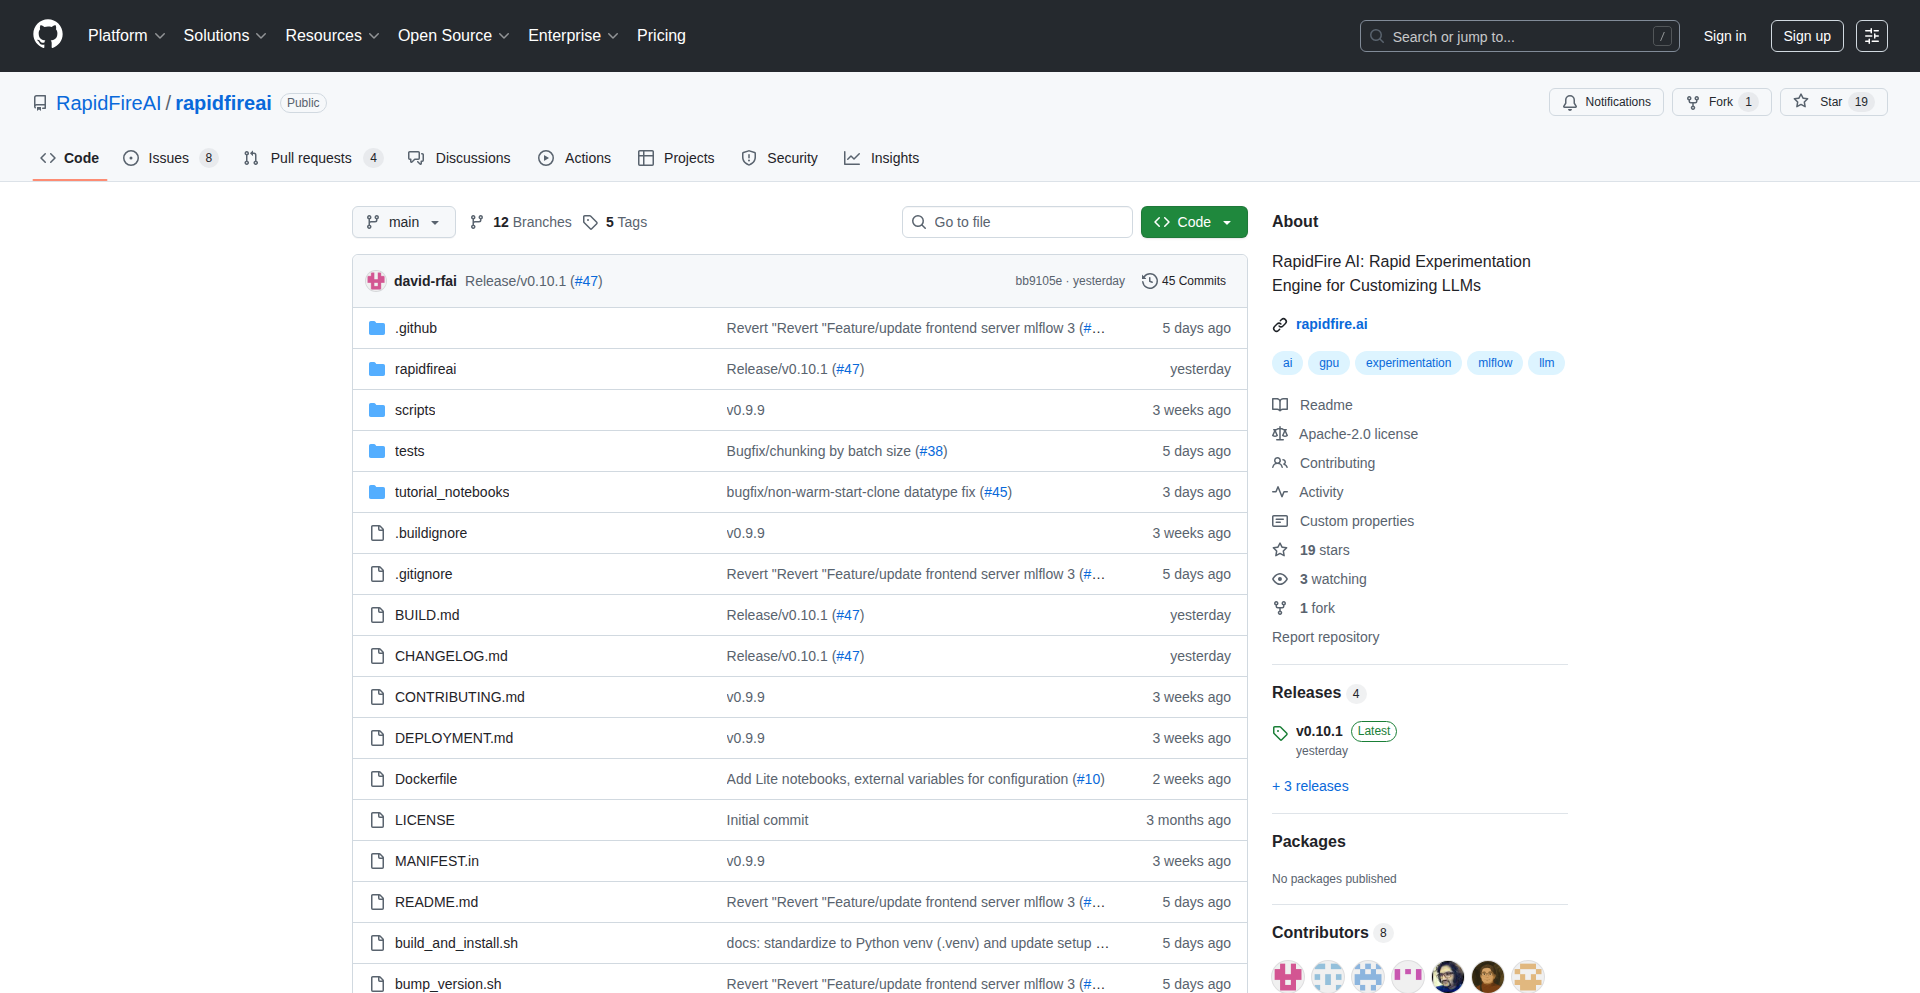Select the experimentation topic tag
Screen dimensions: 1920x993
1408,363
